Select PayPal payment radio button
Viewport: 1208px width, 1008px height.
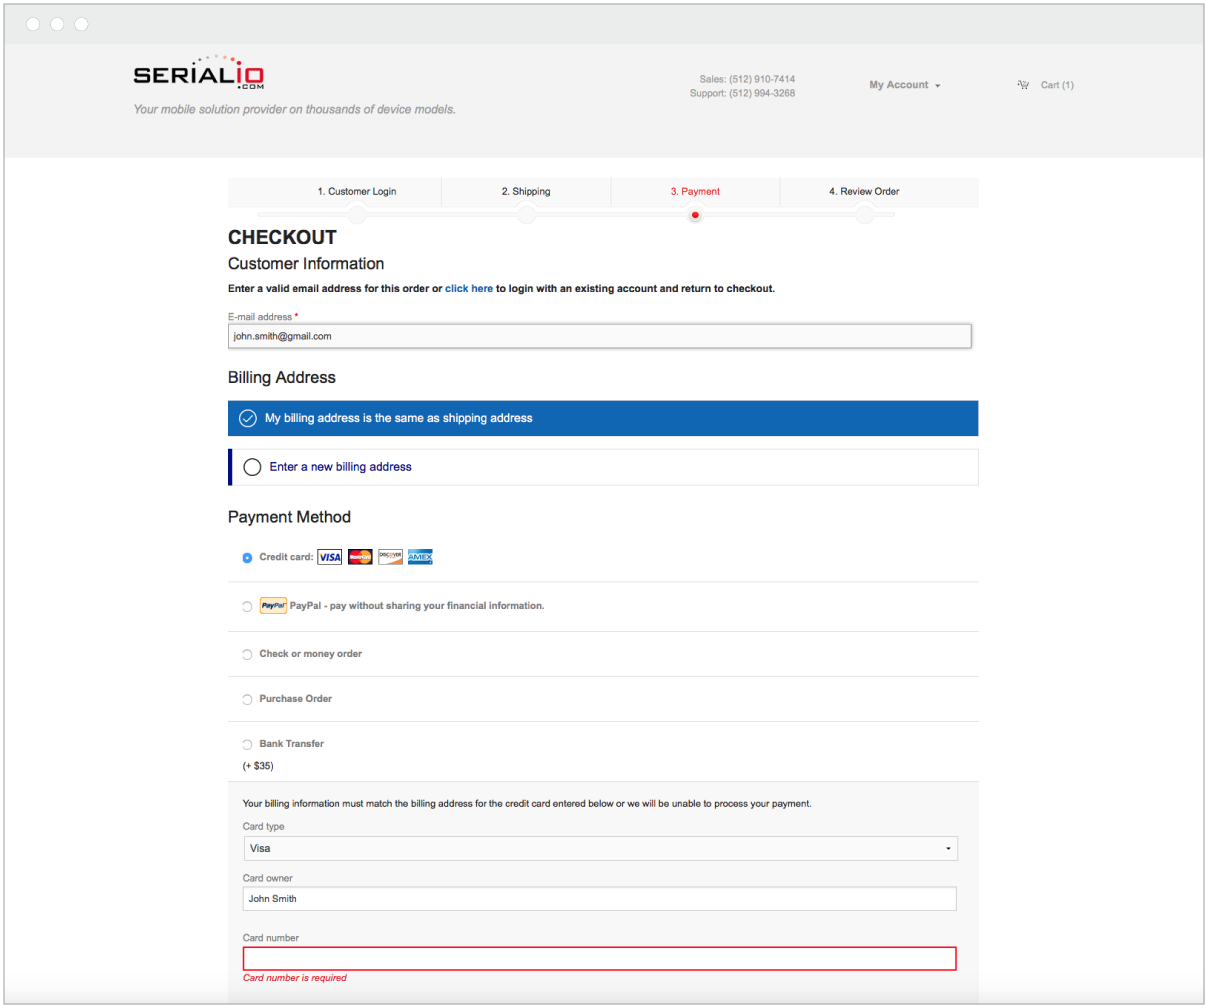(x=247, y=607)
